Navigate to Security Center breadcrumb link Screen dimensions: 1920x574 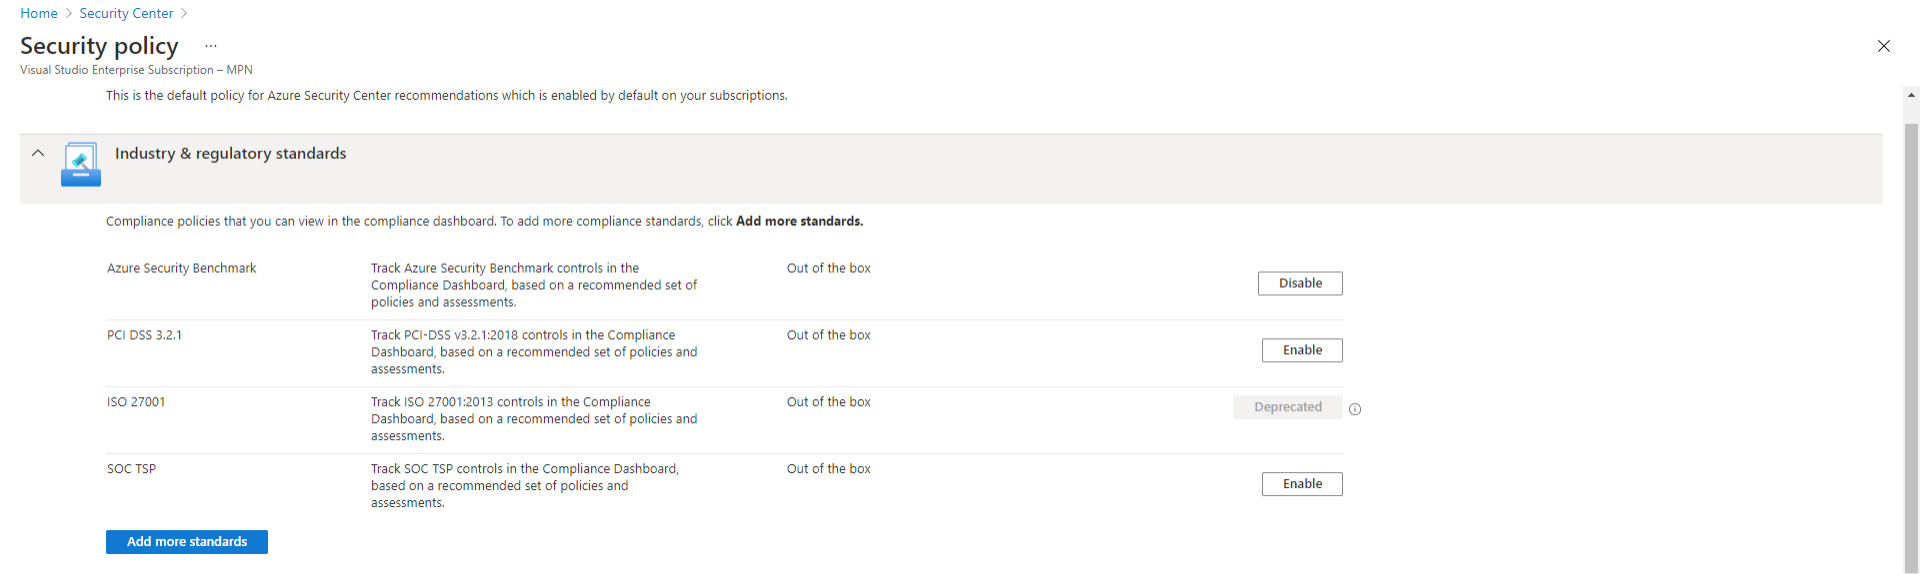click(126, 13)
